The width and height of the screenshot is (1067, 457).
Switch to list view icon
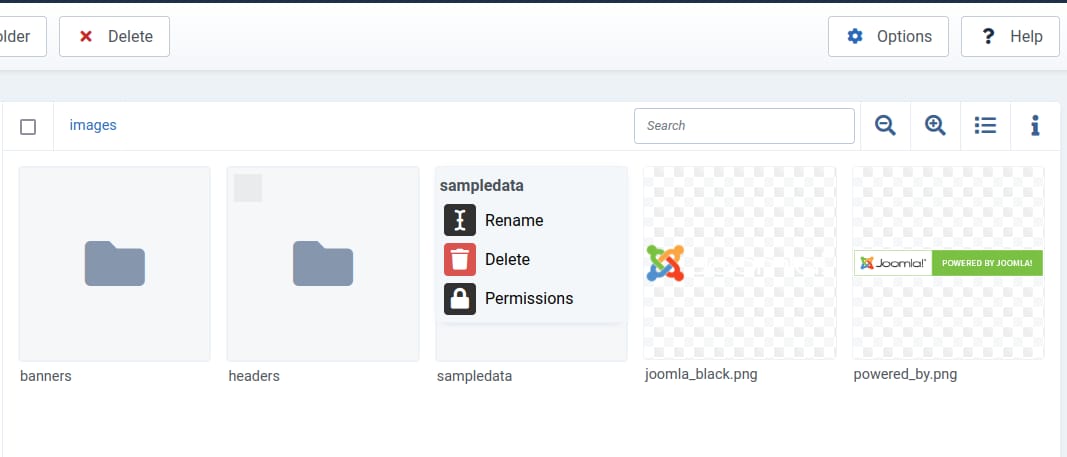click(985, 126)
